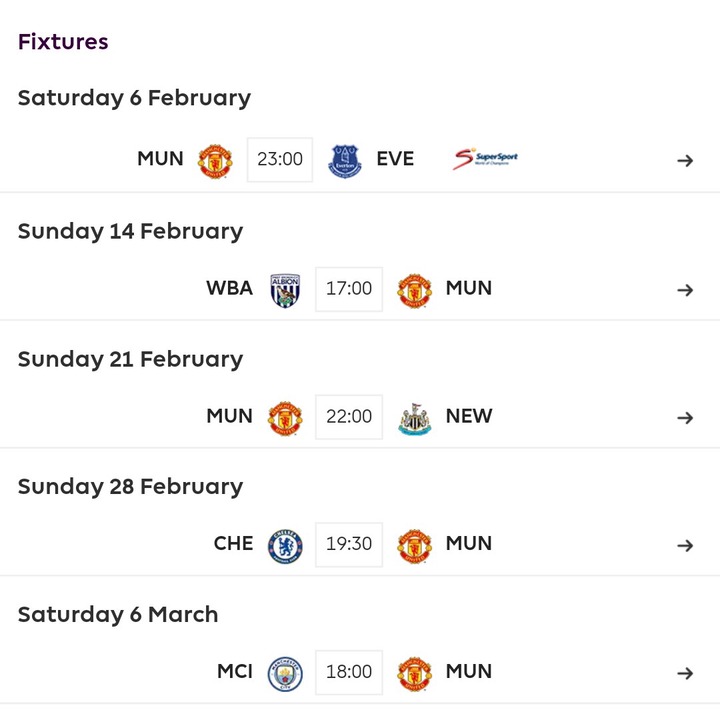Open WBA vs MUN fixture arrow
The height and width of the screenshot is (712, 720).
point(685,290)
